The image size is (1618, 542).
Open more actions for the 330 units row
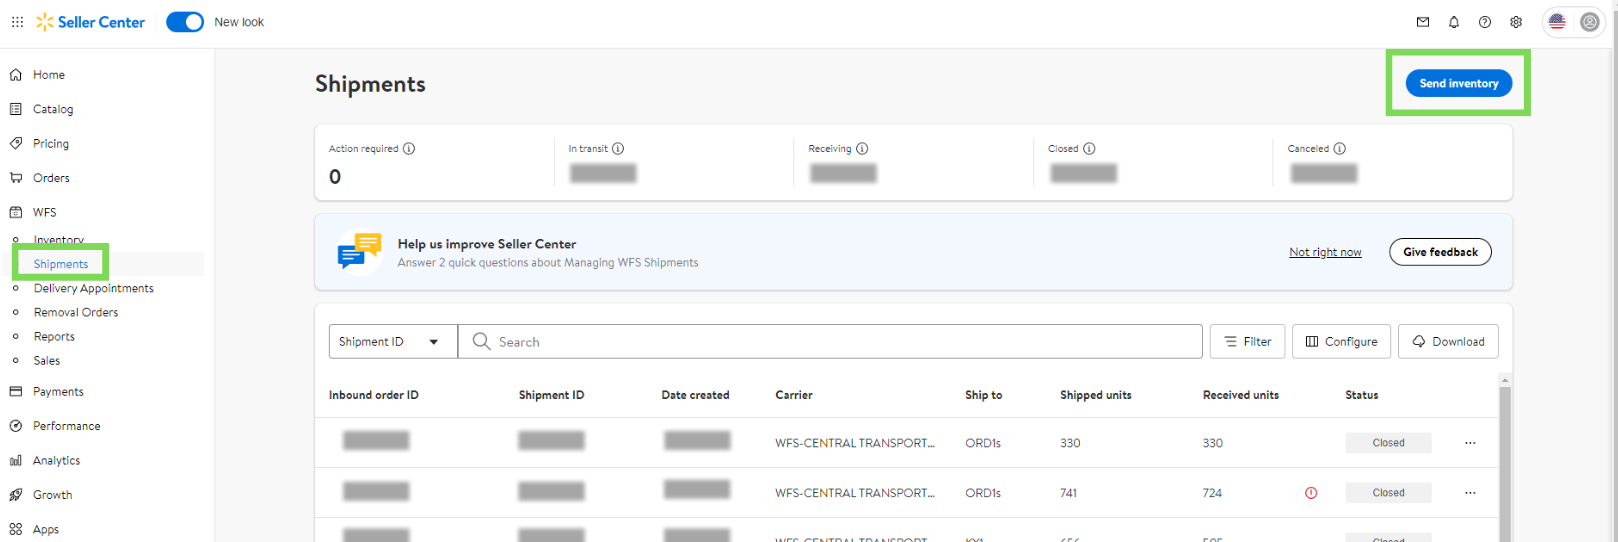pos(1470,443)
